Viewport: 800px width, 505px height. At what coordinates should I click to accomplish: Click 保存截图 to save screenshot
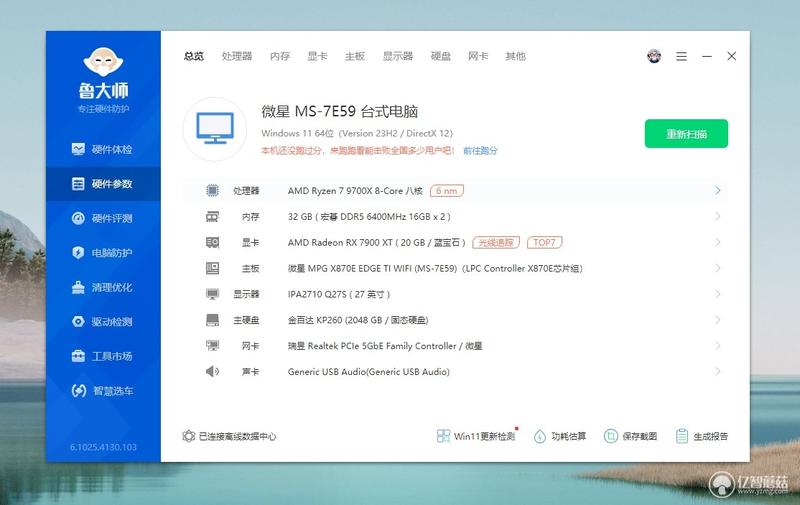(631, 437)
